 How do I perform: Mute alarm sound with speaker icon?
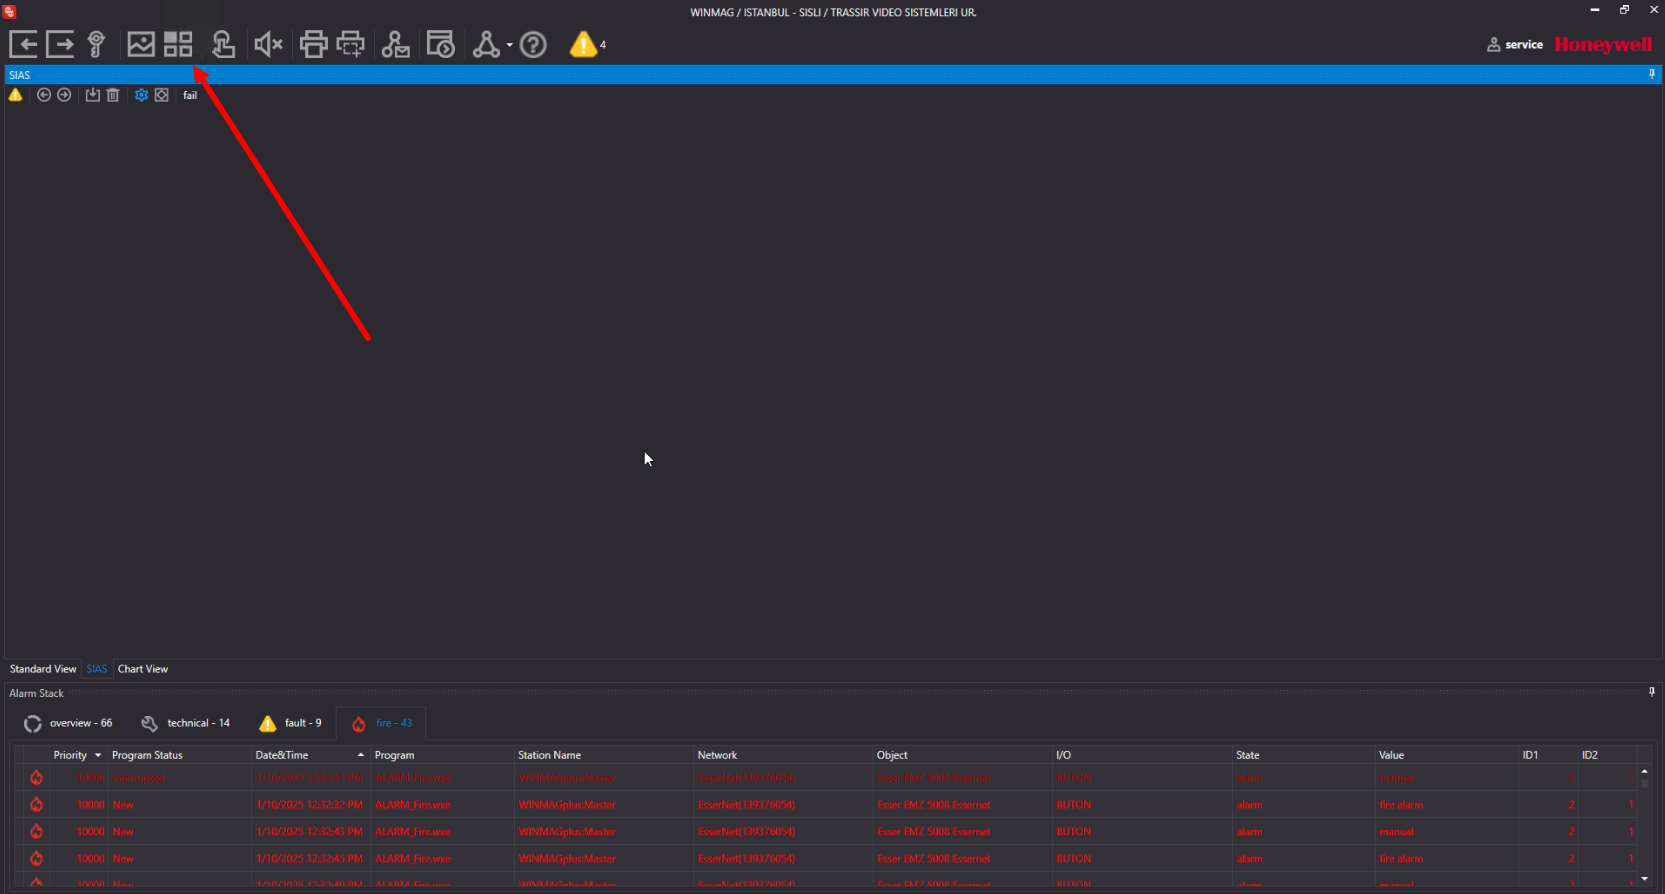pos(268,44)
